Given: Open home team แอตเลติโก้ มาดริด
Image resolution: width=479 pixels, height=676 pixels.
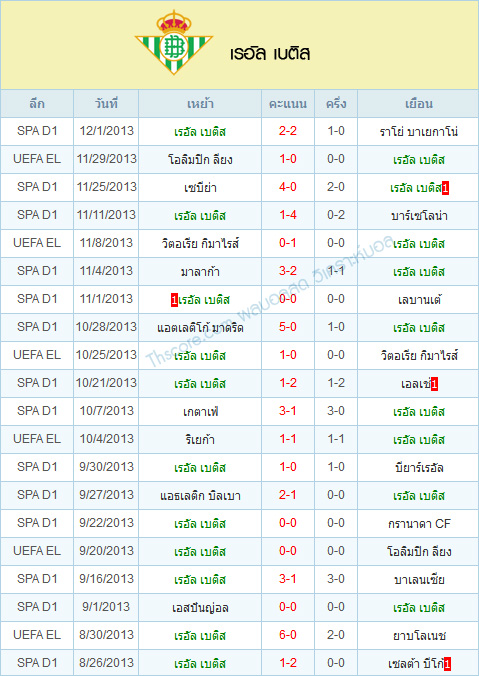Looking at the screenshot, I should [x=200, y=328].
